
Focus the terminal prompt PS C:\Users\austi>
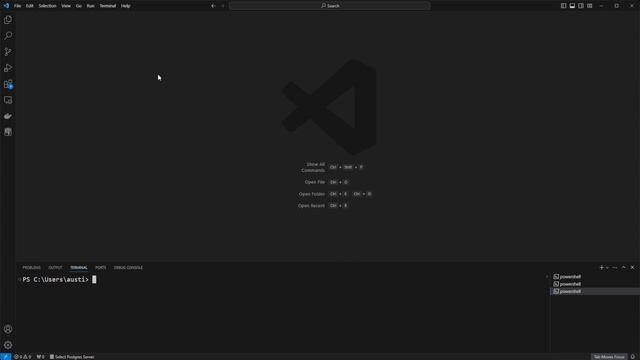coord(56,279)
